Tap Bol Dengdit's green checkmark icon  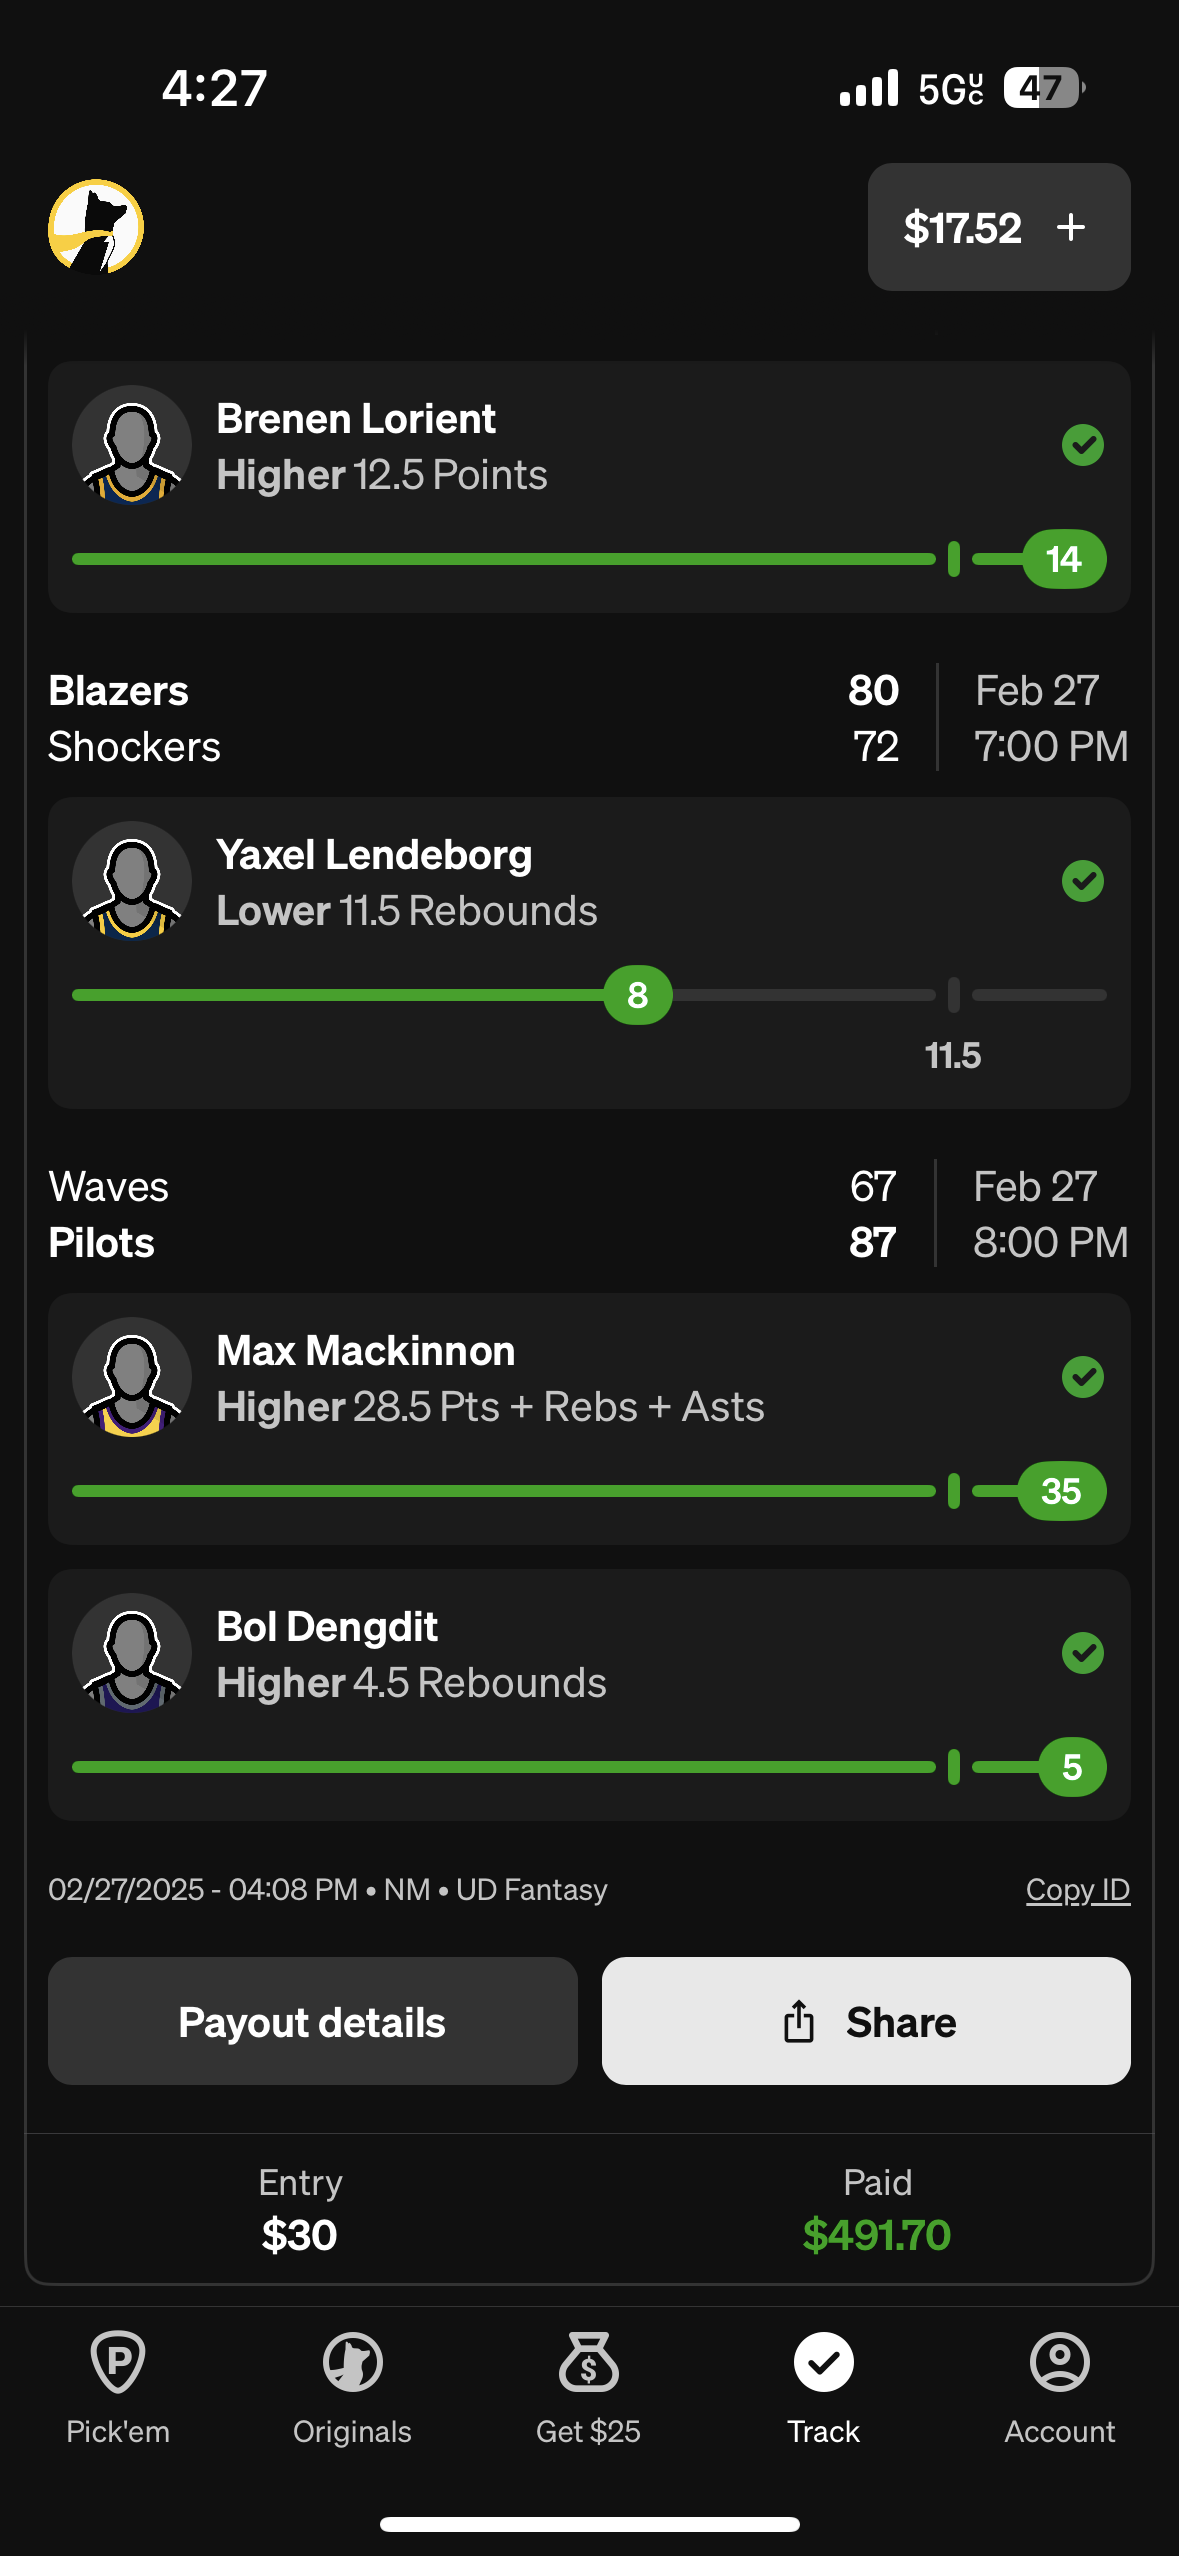point(1082,1653)
